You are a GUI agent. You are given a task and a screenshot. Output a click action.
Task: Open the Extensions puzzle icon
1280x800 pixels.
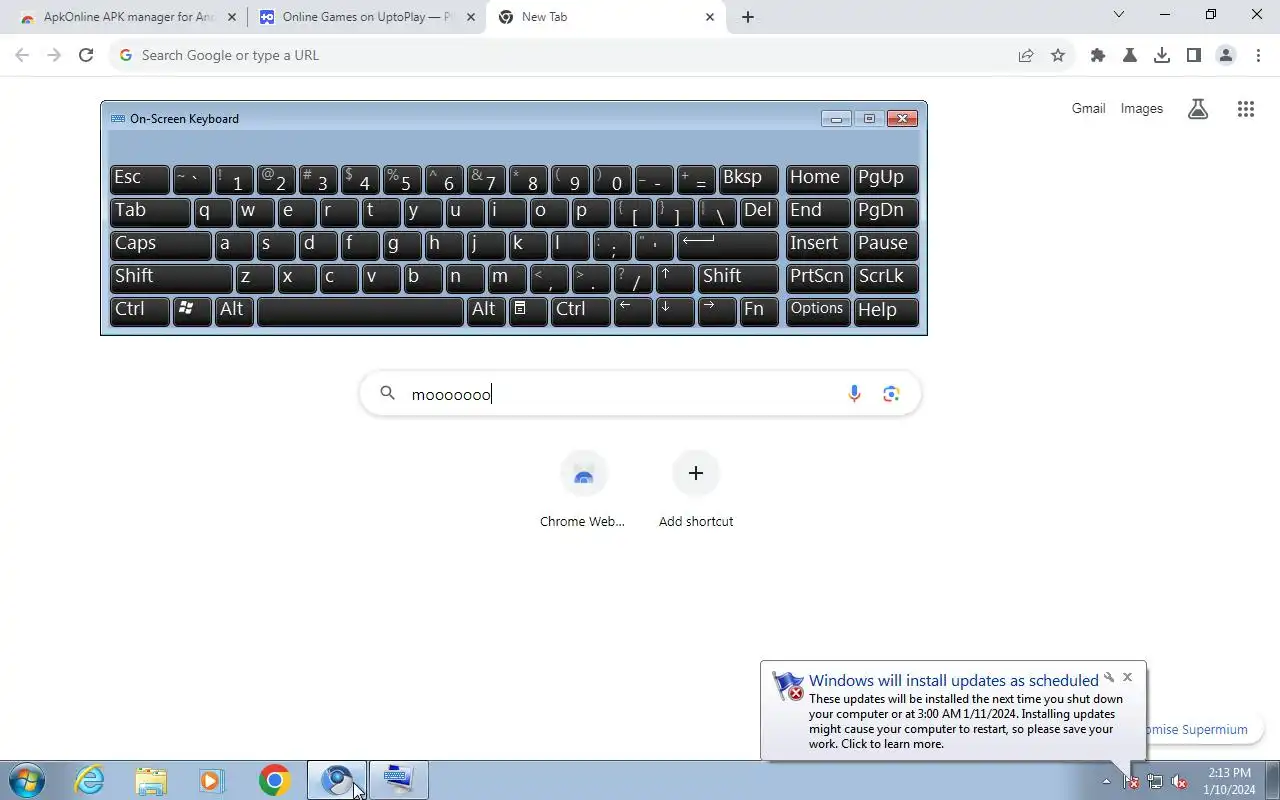click(x=1098, y=55)
